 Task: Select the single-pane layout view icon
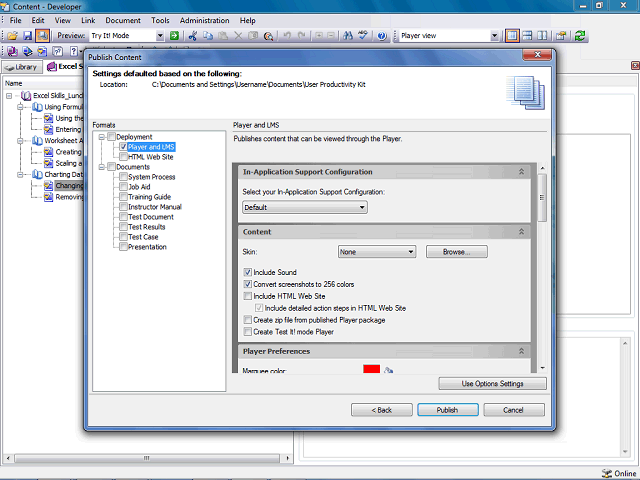512,36
